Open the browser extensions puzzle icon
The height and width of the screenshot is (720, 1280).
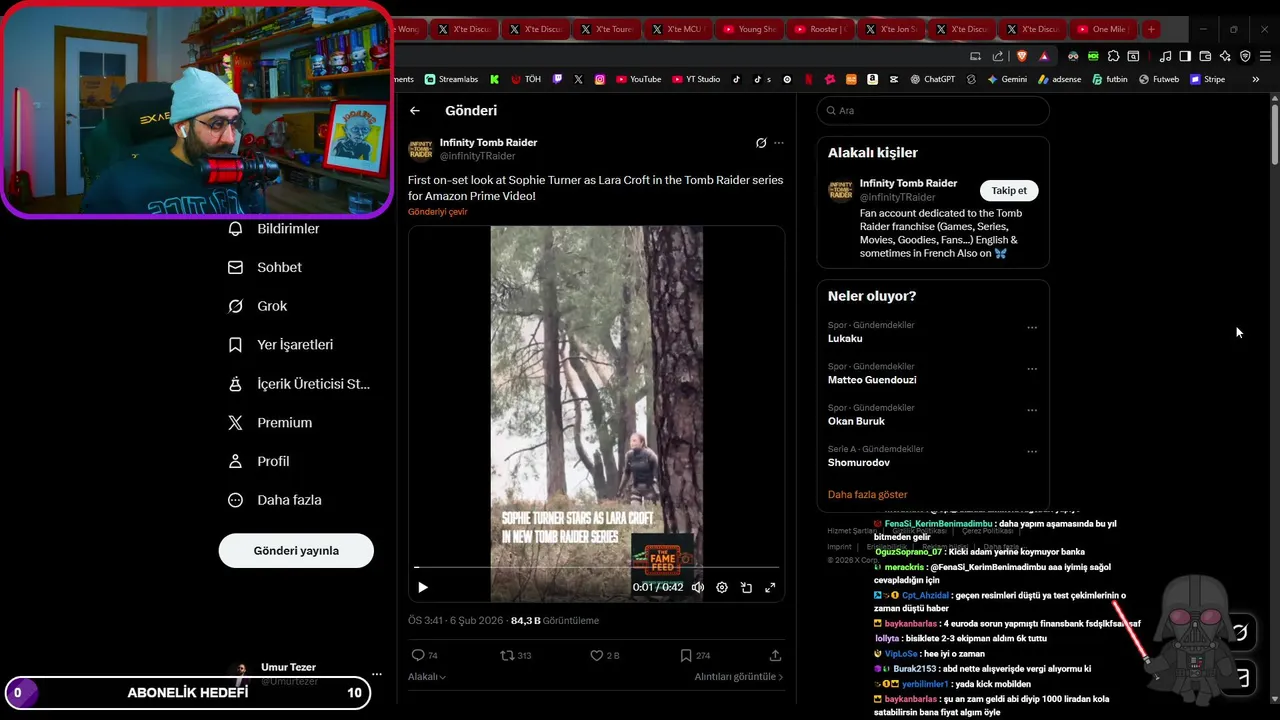(1113, 56)
